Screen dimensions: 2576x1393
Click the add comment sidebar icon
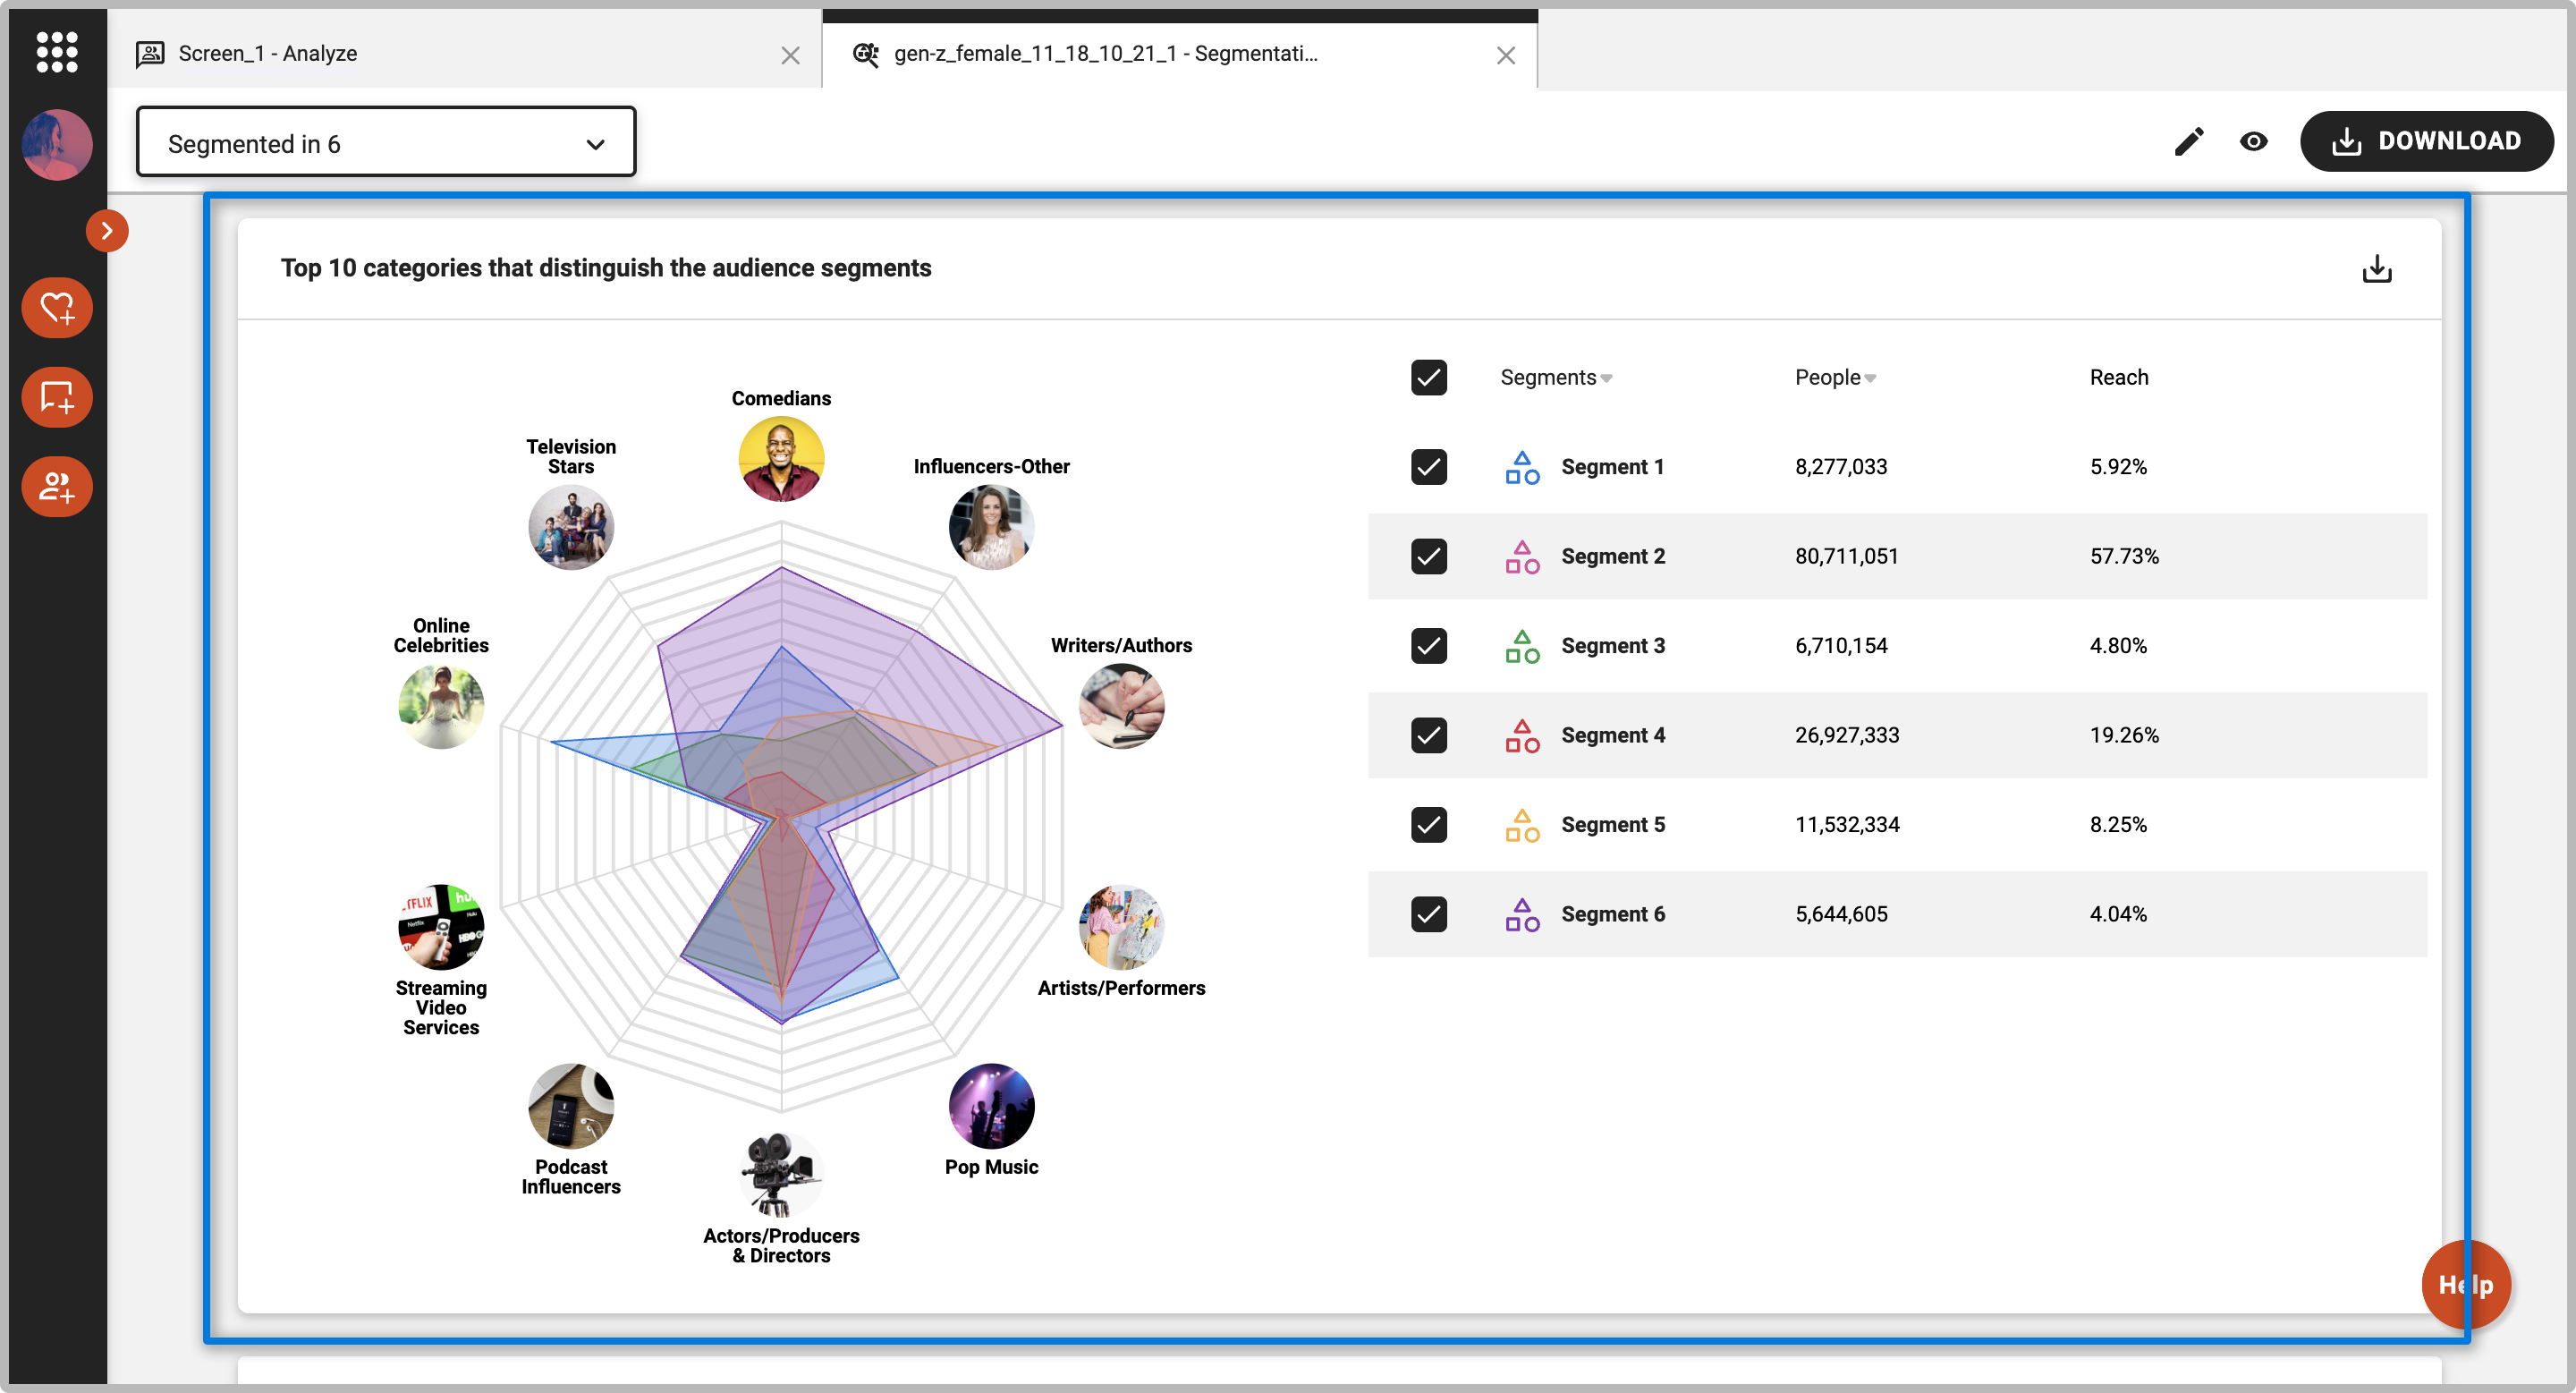[57, 397]
